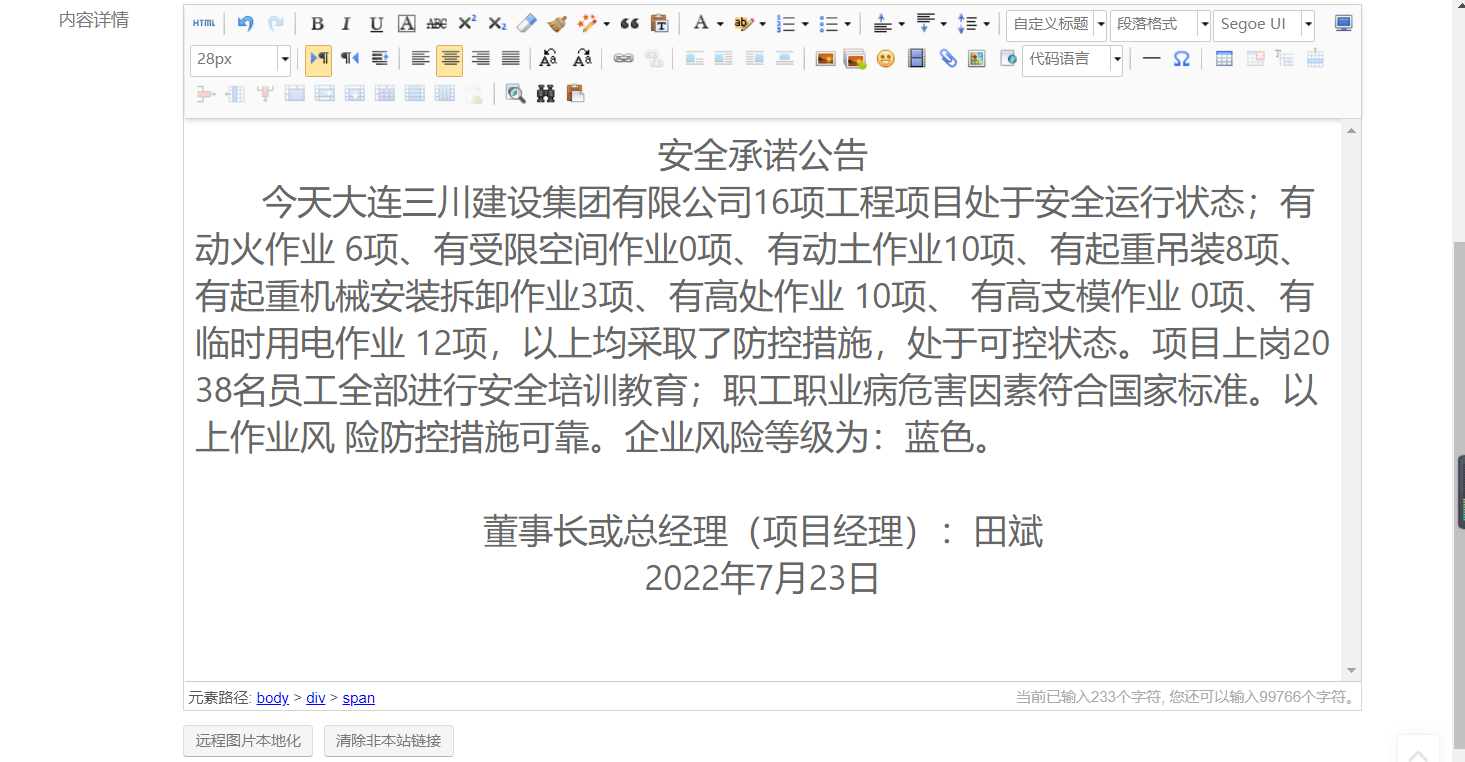
Task: Activate the format painter brush
Action: click(556, 24)
